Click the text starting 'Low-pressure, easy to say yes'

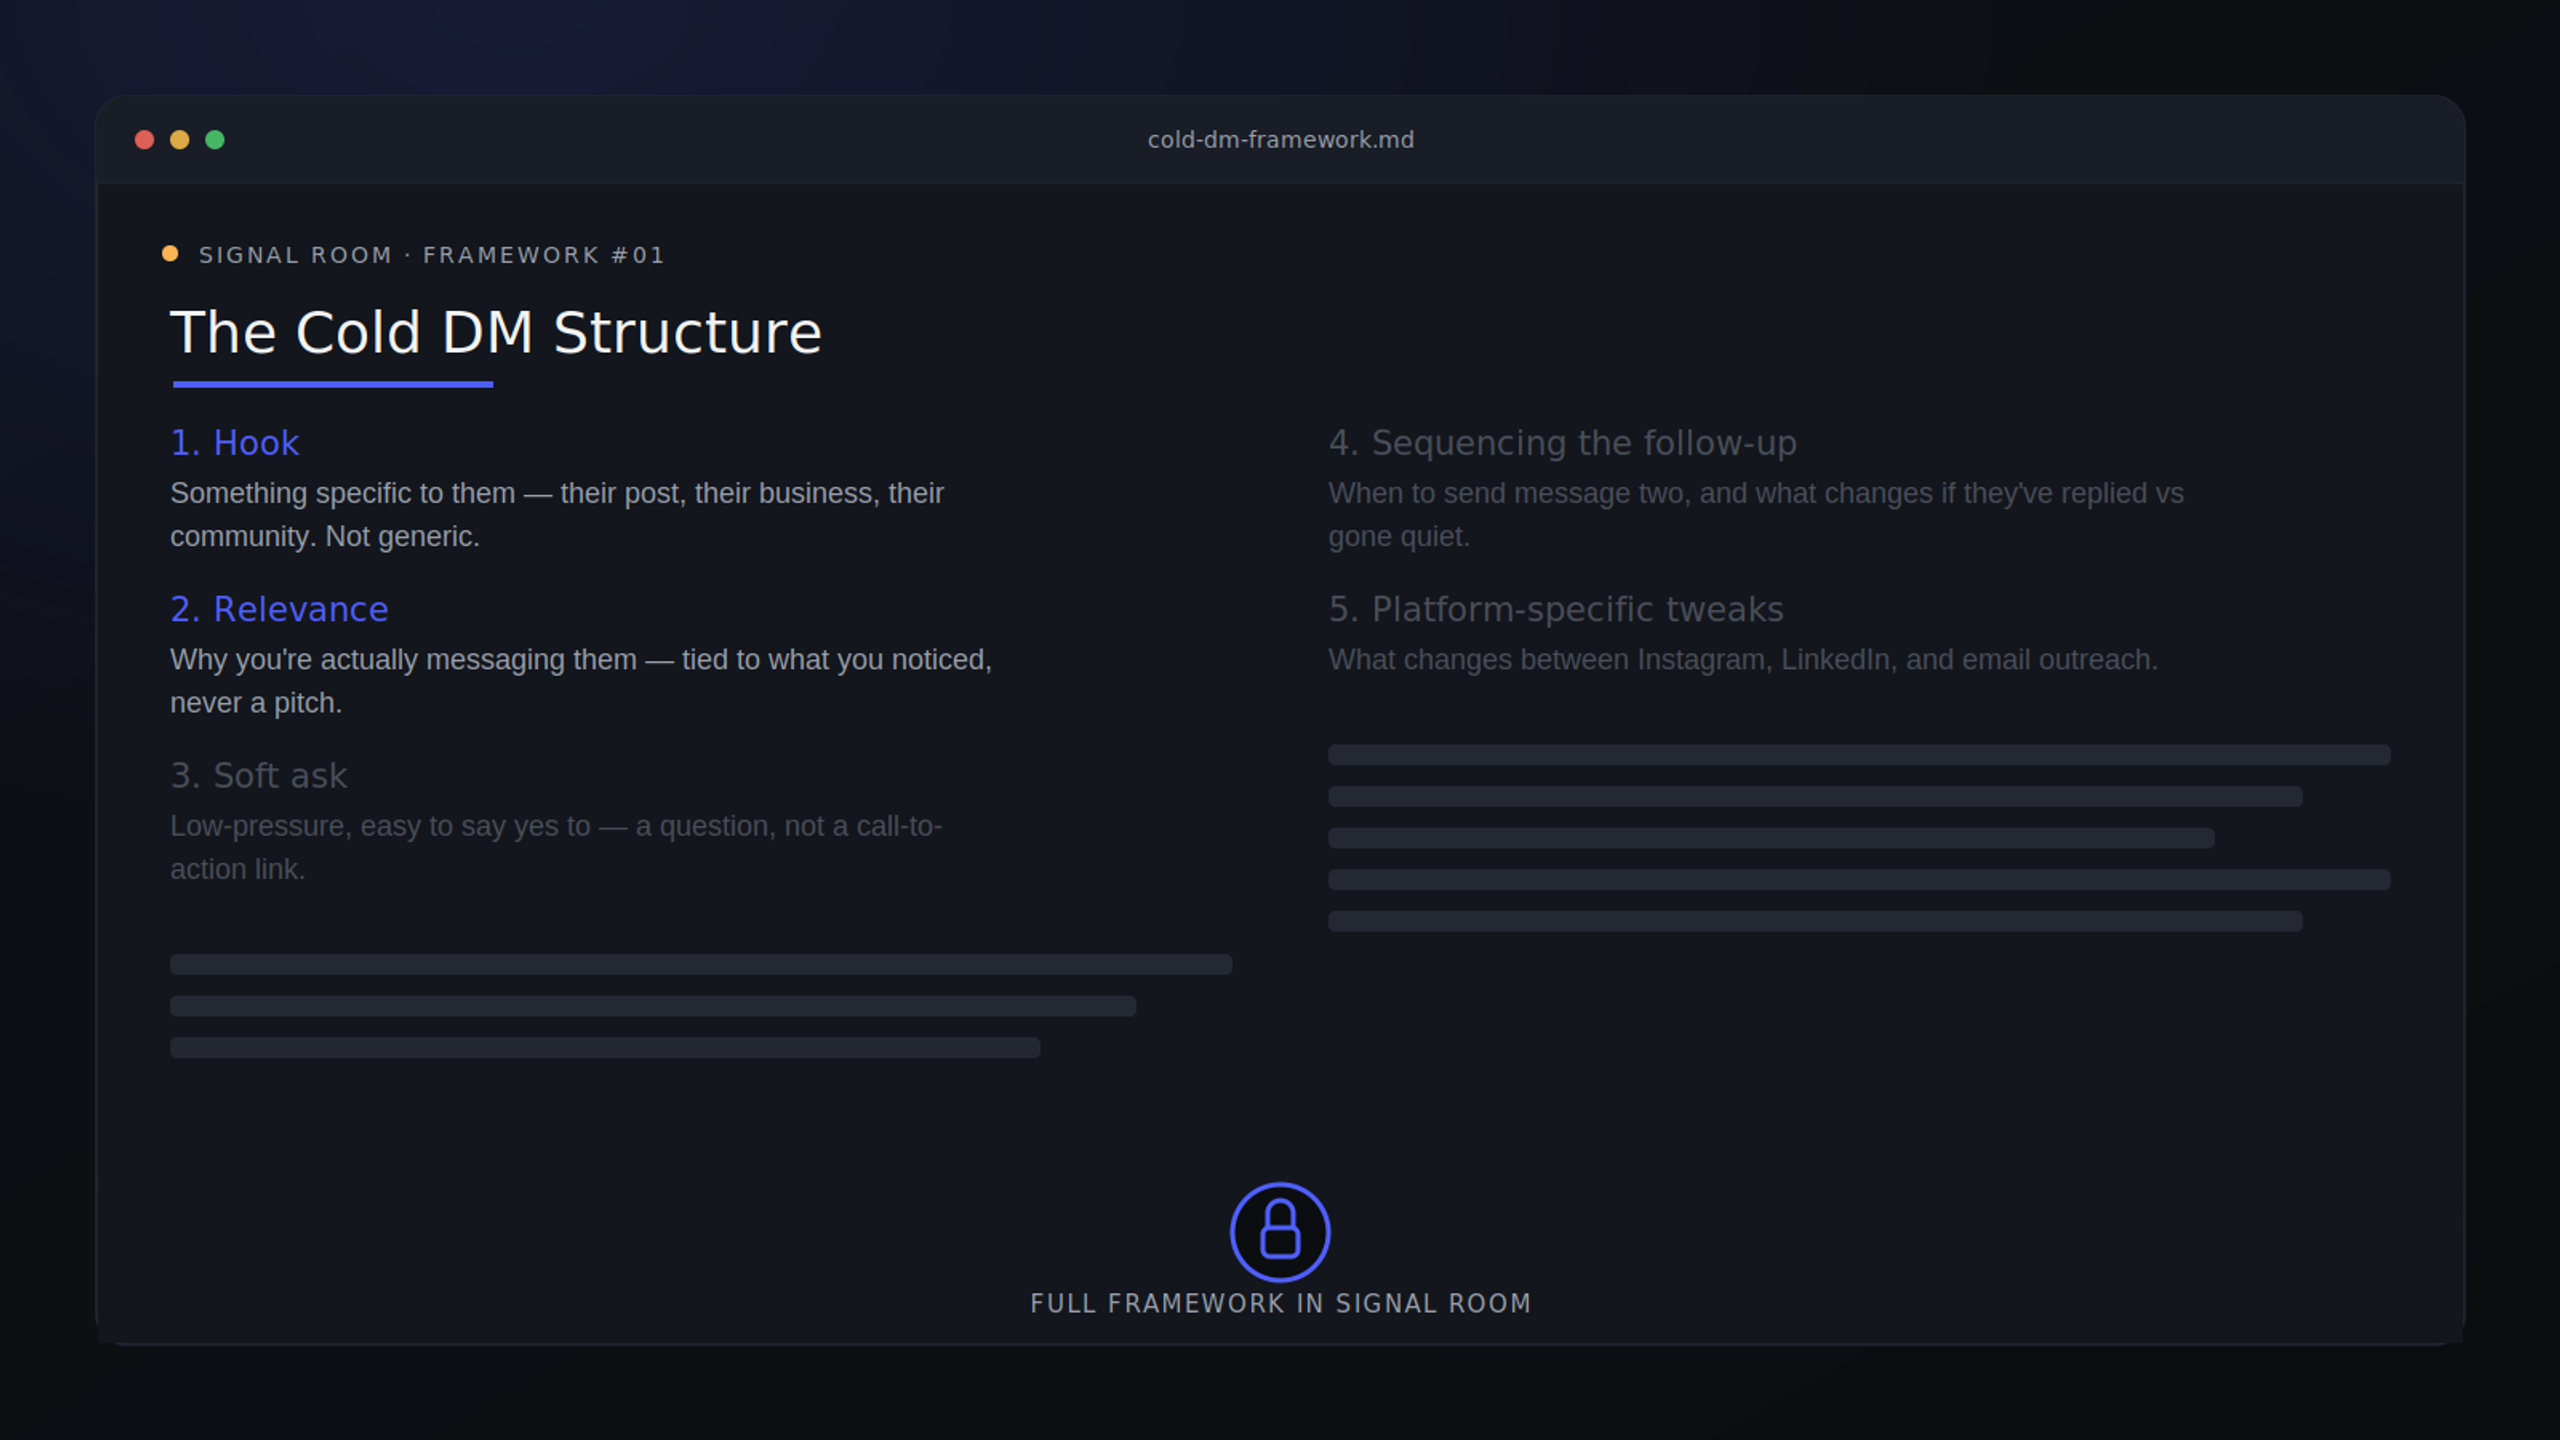coord(556,847)
